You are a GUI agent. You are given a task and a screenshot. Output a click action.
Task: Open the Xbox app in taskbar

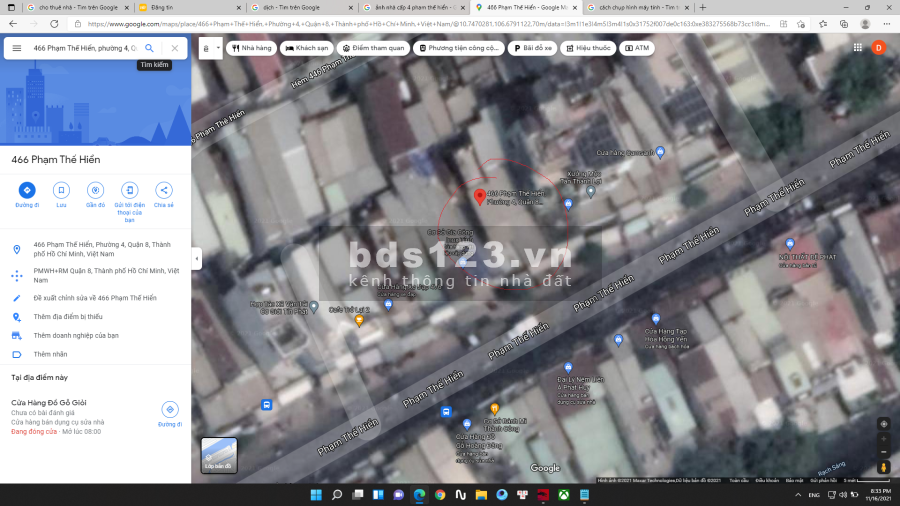pos(564,495)
